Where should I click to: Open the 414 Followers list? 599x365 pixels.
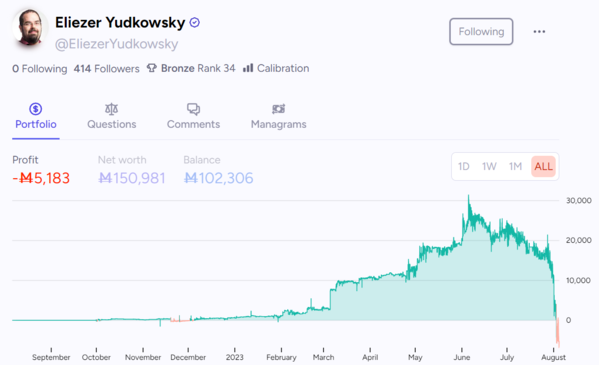click(107, 69)
